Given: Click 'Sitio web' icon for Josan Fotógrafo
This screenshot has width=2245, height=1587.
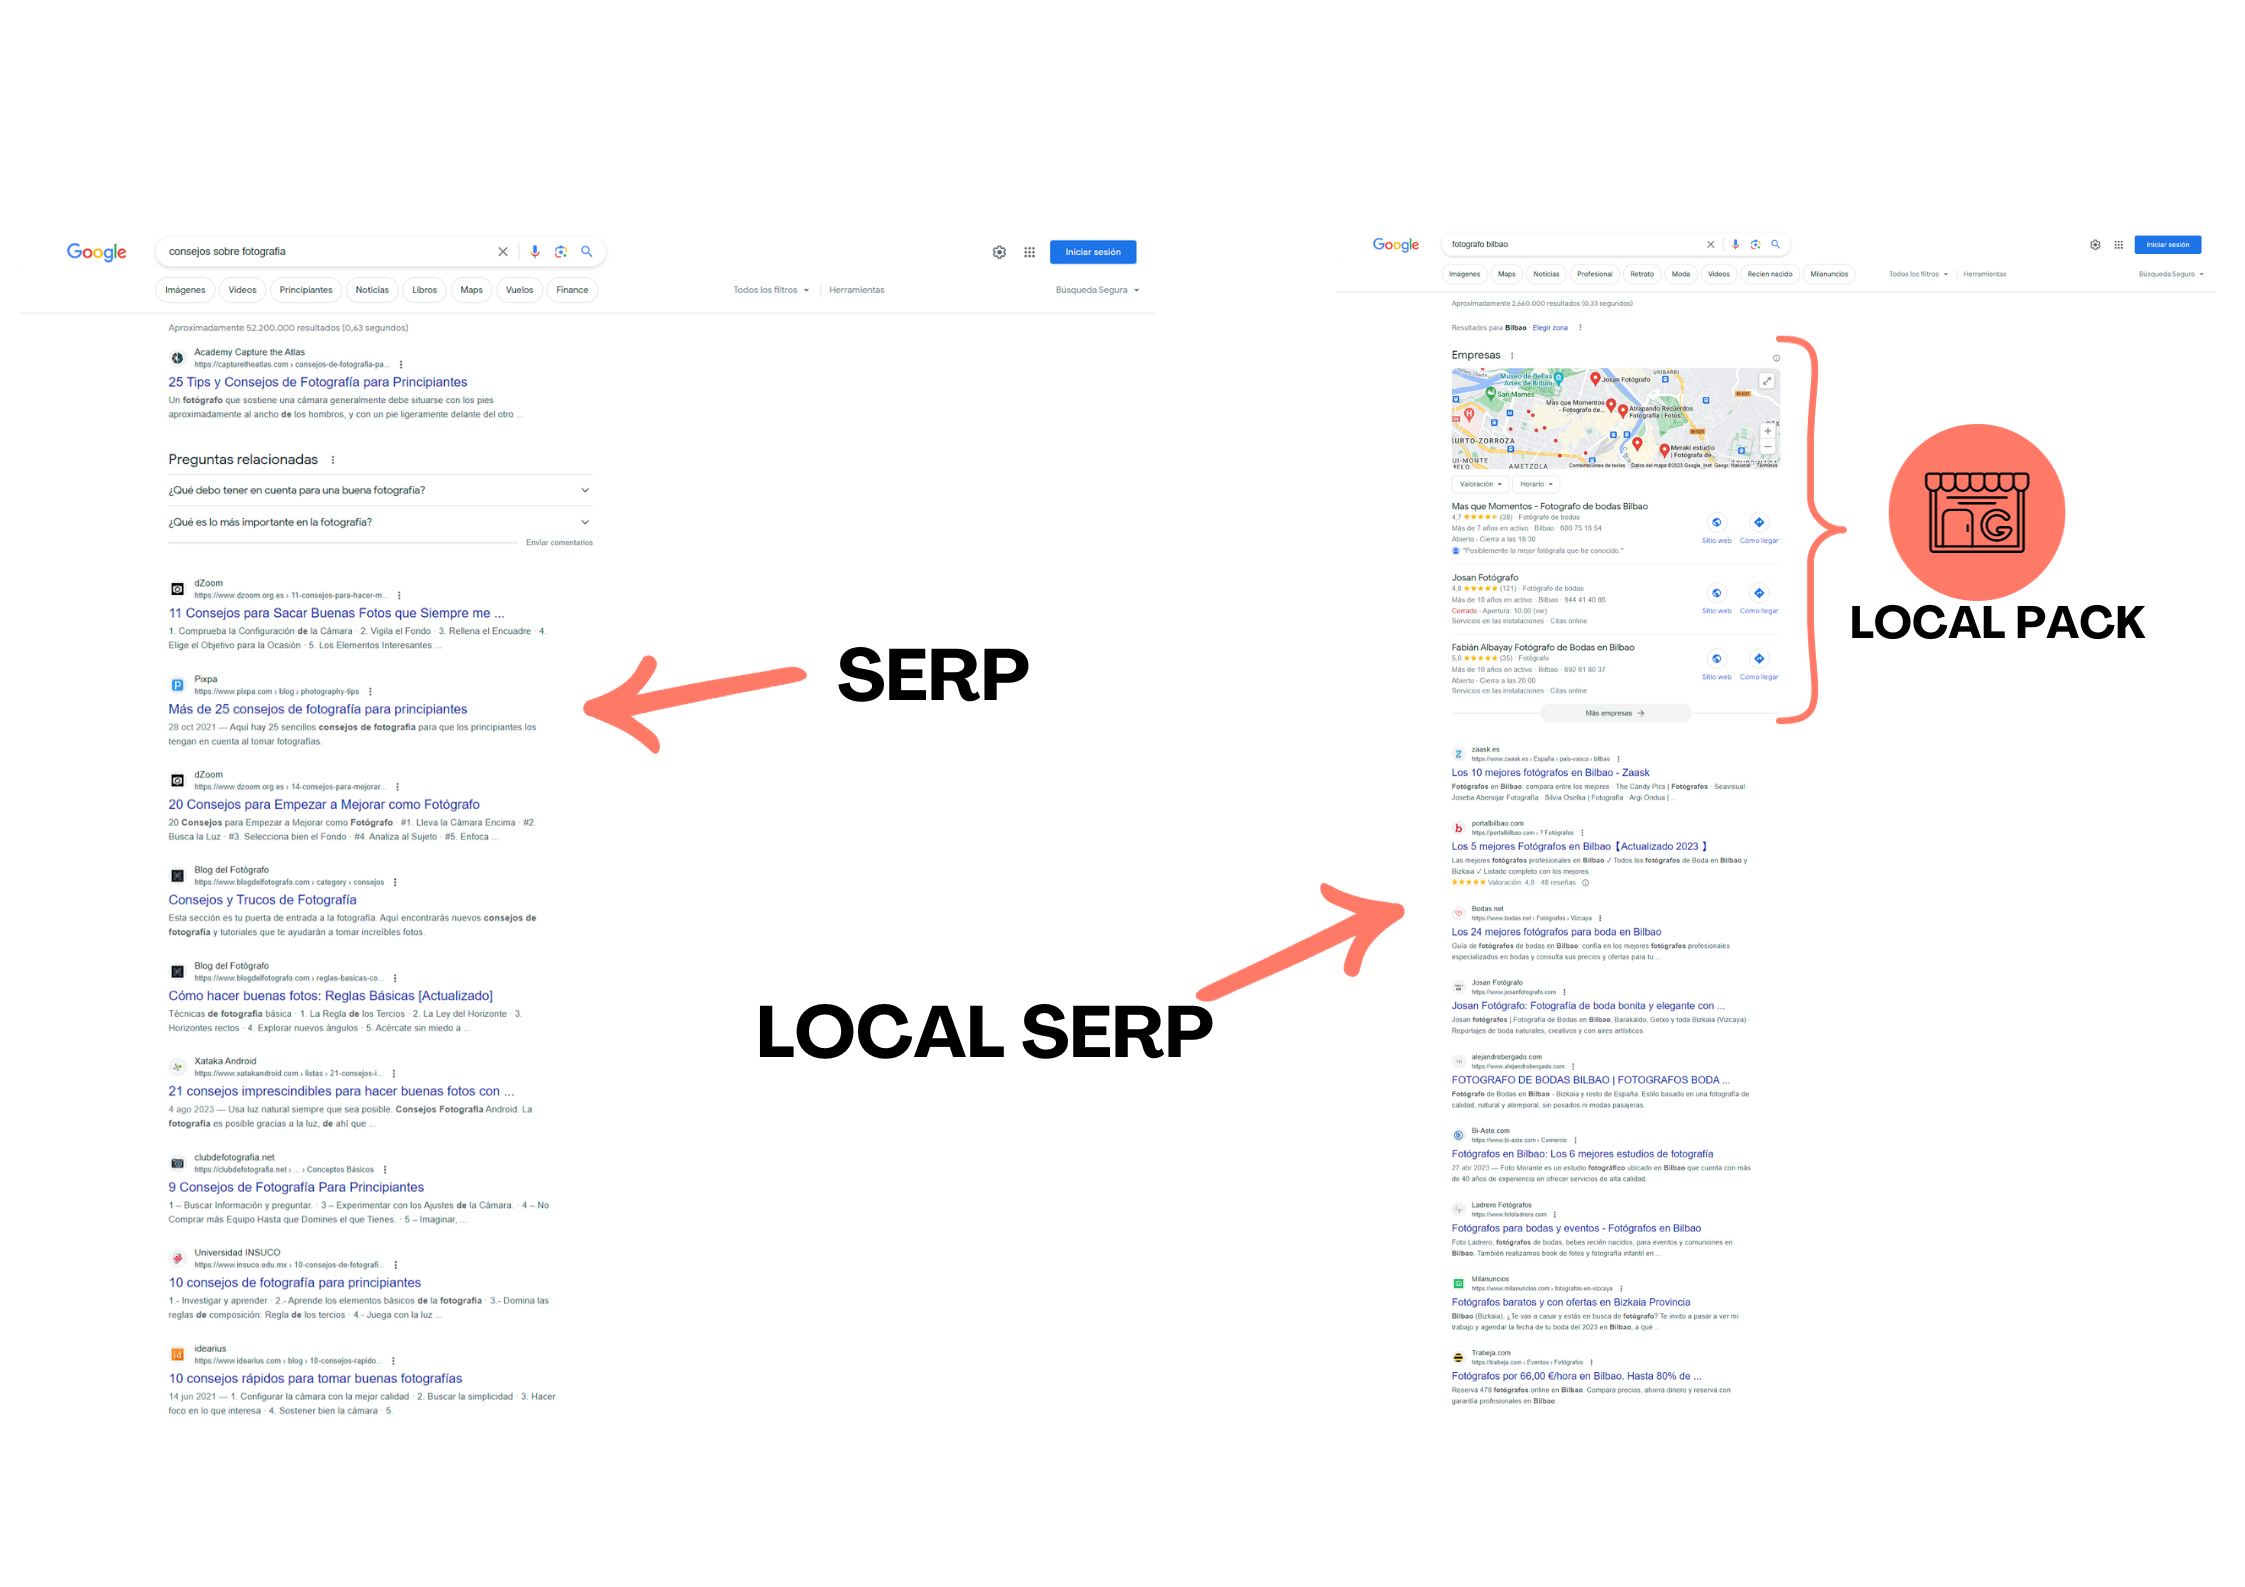Looking at the screenshot, I should pyautogui.click(x=1717, y=593).
